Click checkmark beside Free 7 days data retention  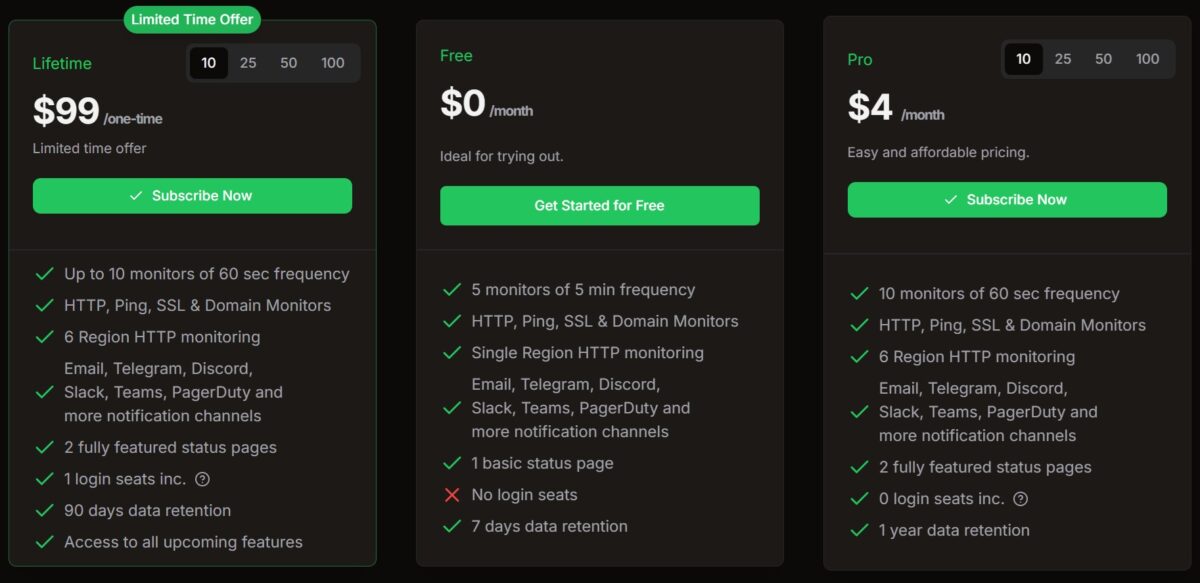point(452,526)
